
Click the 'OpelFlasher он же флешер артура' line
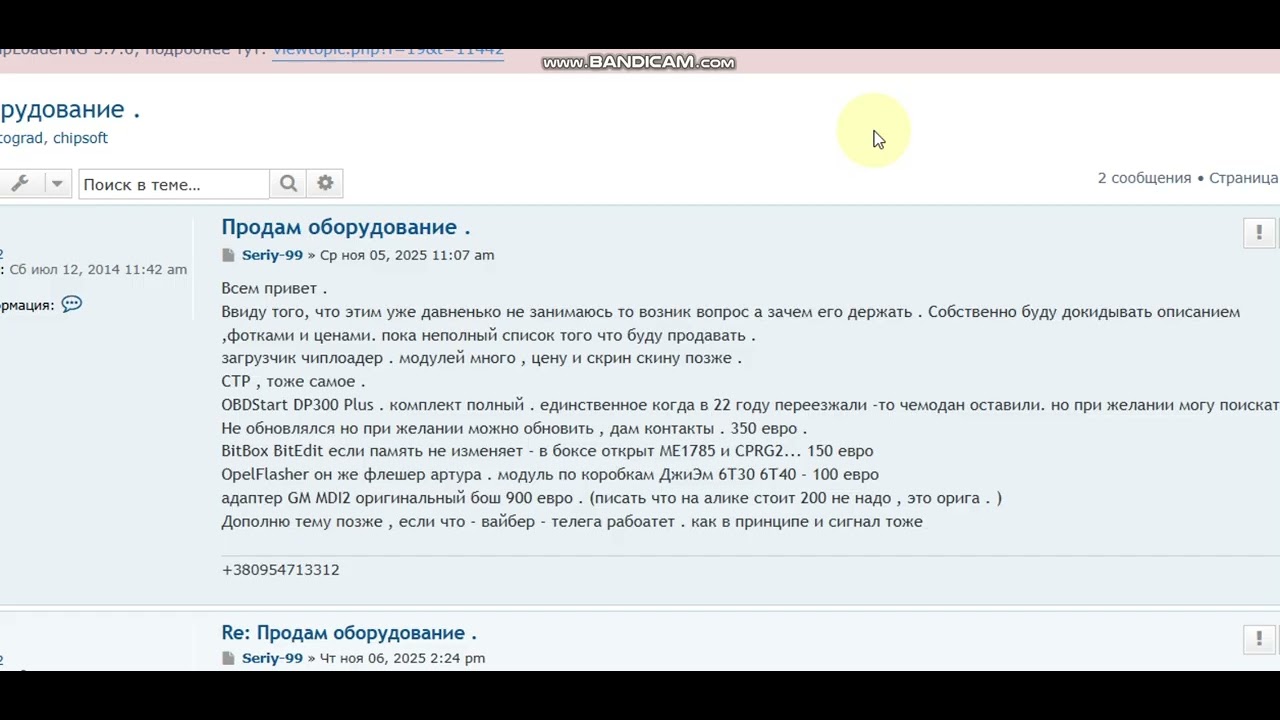coord(550,474)
